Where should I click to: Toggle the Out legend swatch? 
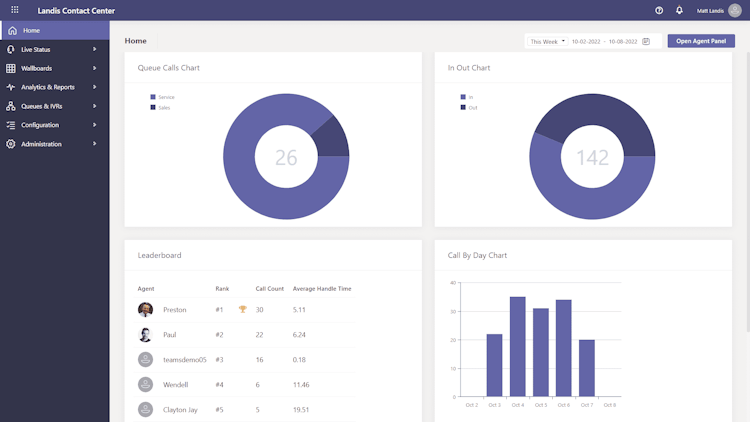point(463,107)
